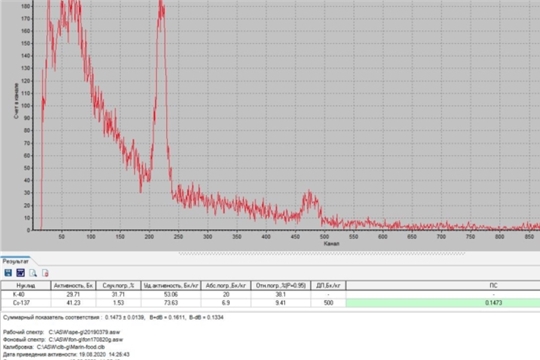Viewport: 540px width, 360px height.
Task: Click the random error value 31.71
Action: pyautogui.click(x=118, y=294)
